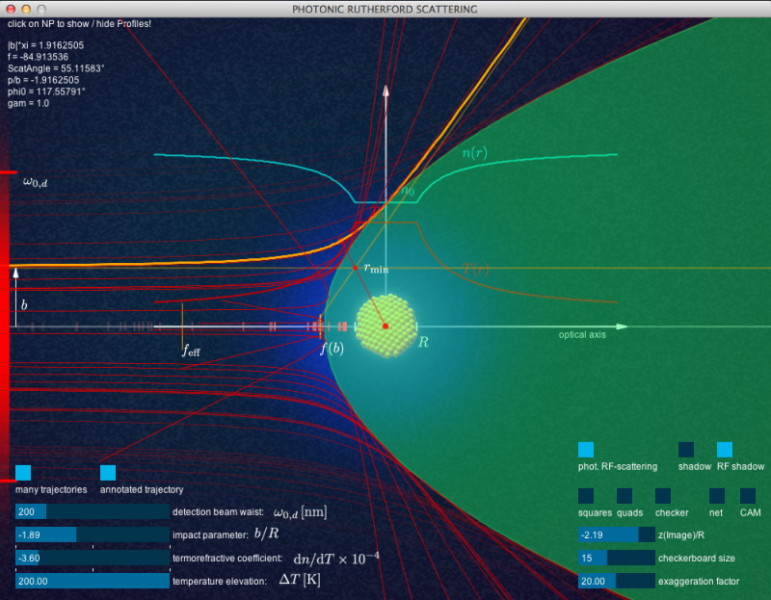Adjust the thermorefractive coefficient slider
Viewport: 771px width, 600px height.
tap(92, 558)
